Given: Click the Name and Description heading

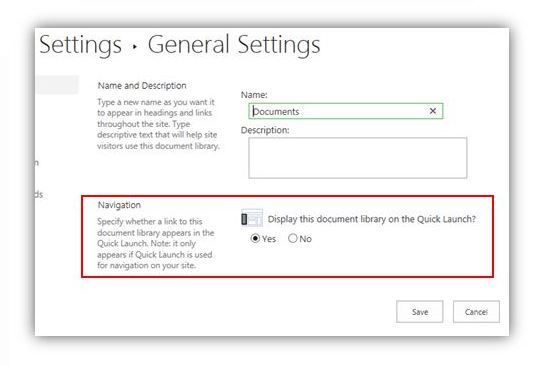Looking at the screenshot, I should pos(142,85).
